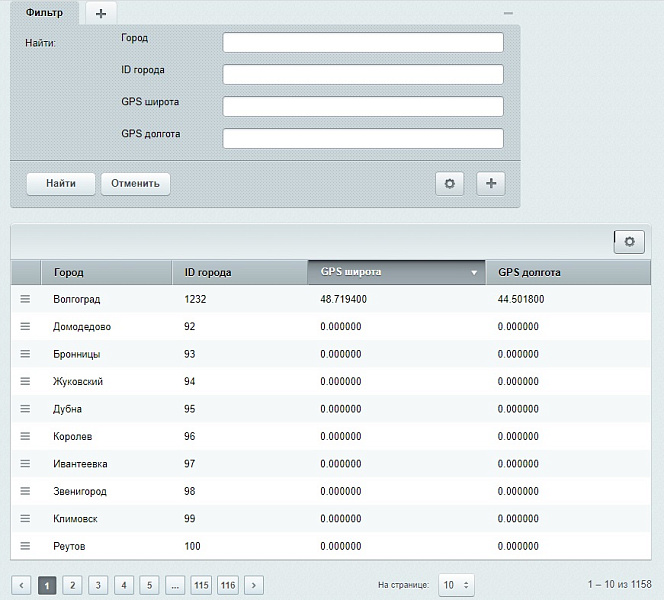664x600 pixels.
Task: Open row menu for Волгоград
Action: (26, 299)
